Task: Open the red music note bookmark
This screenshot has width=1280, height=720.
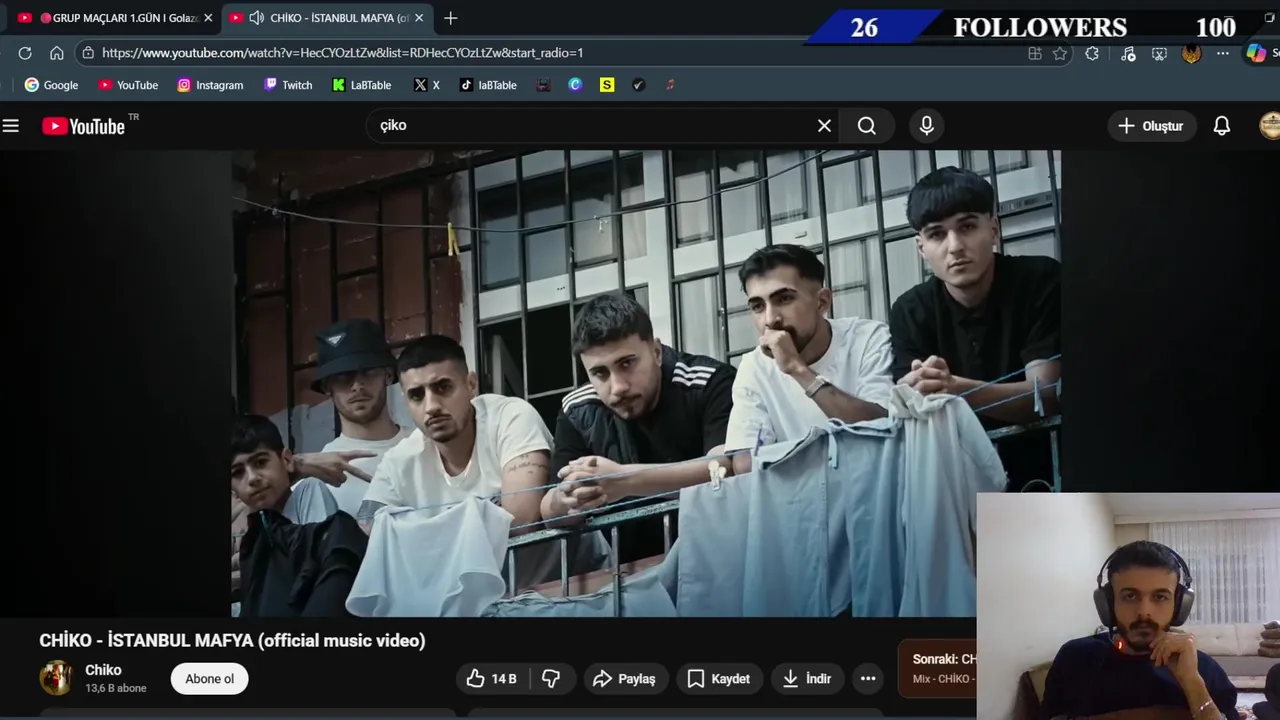Action: (x=670, y=85)
